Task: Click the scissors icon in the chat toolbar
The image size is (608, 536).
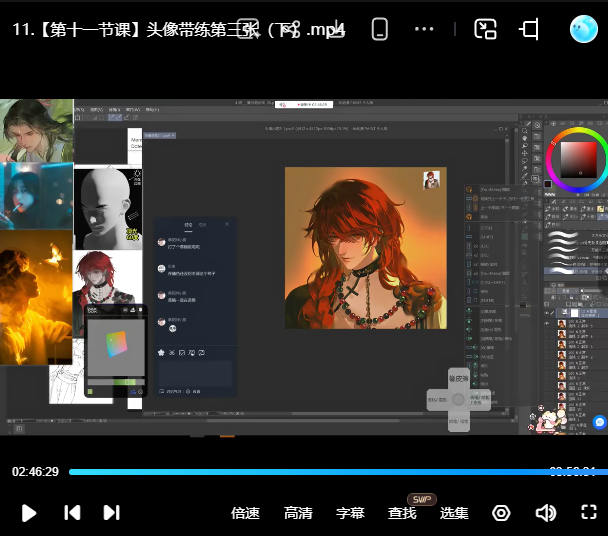Action: coord(172,353)
